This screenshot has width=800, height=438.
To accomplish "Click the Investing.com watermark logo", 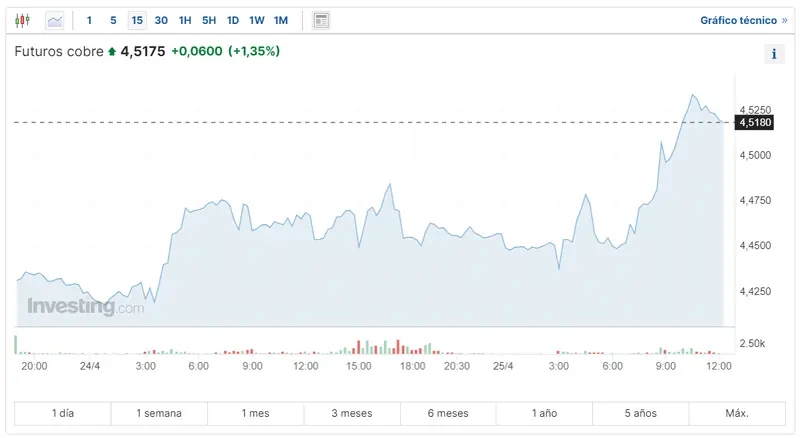I will [x=85, y=307].
